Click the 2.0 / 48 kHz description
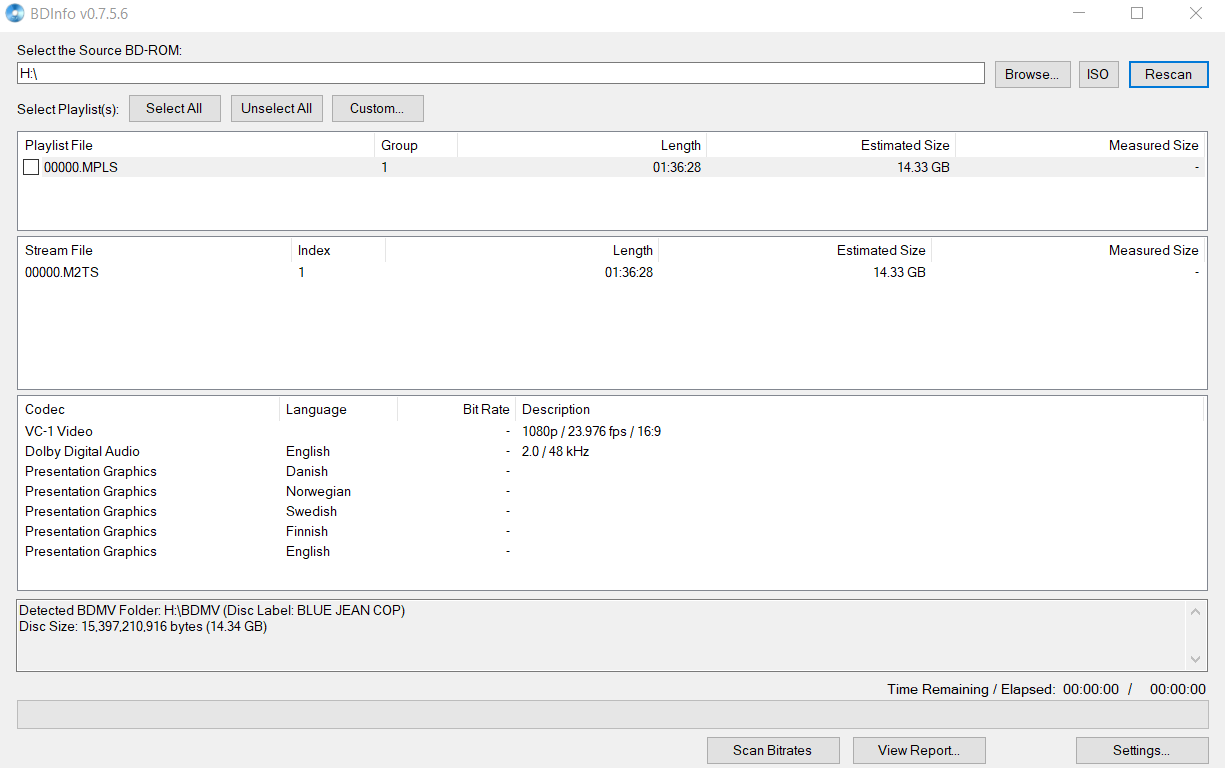This screenshot has width=1225, height=768. click(555, 452)
